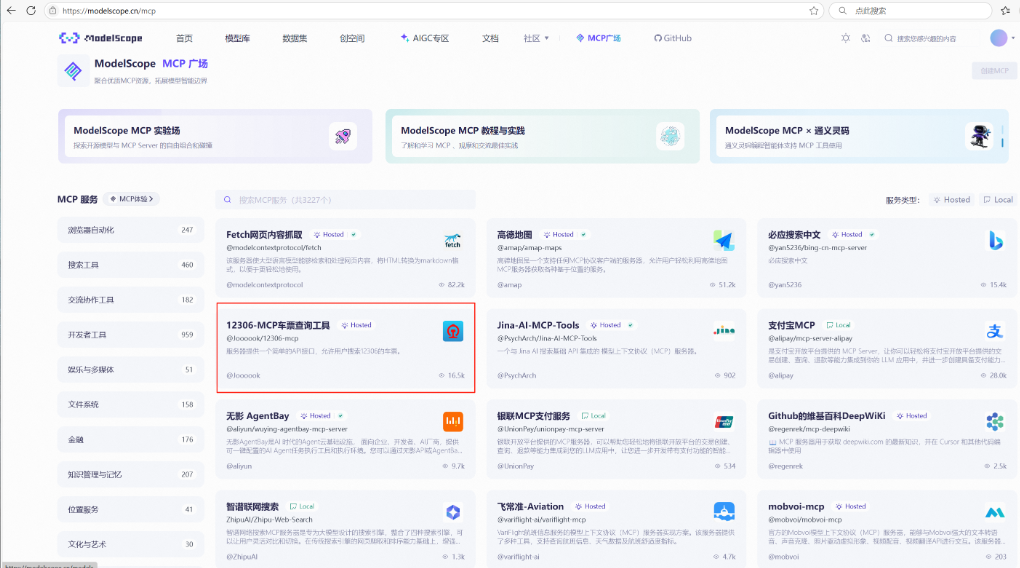Click the MCP 广场 diamond header icon
This screenshot has height=568, width=1020.
73,70
